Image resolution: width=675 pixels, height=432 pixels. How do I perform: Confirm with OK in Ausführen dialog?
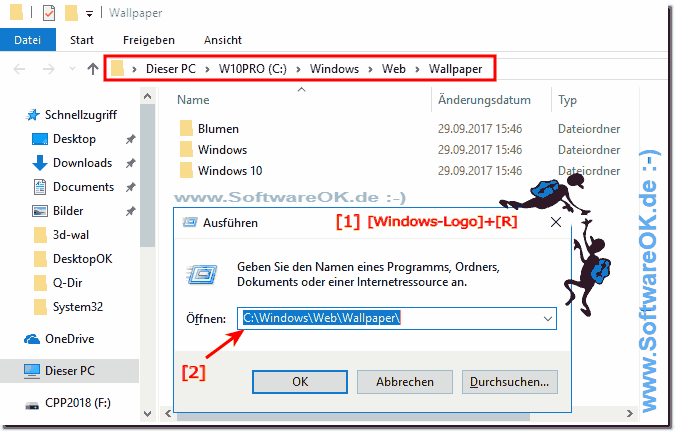click(x=300, y=382)
